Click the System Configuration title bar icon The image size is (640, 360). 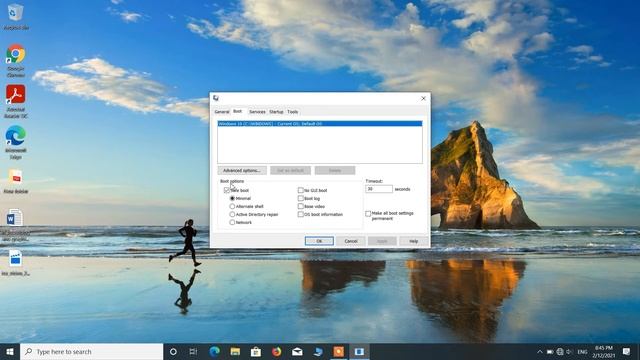point(216,98)
